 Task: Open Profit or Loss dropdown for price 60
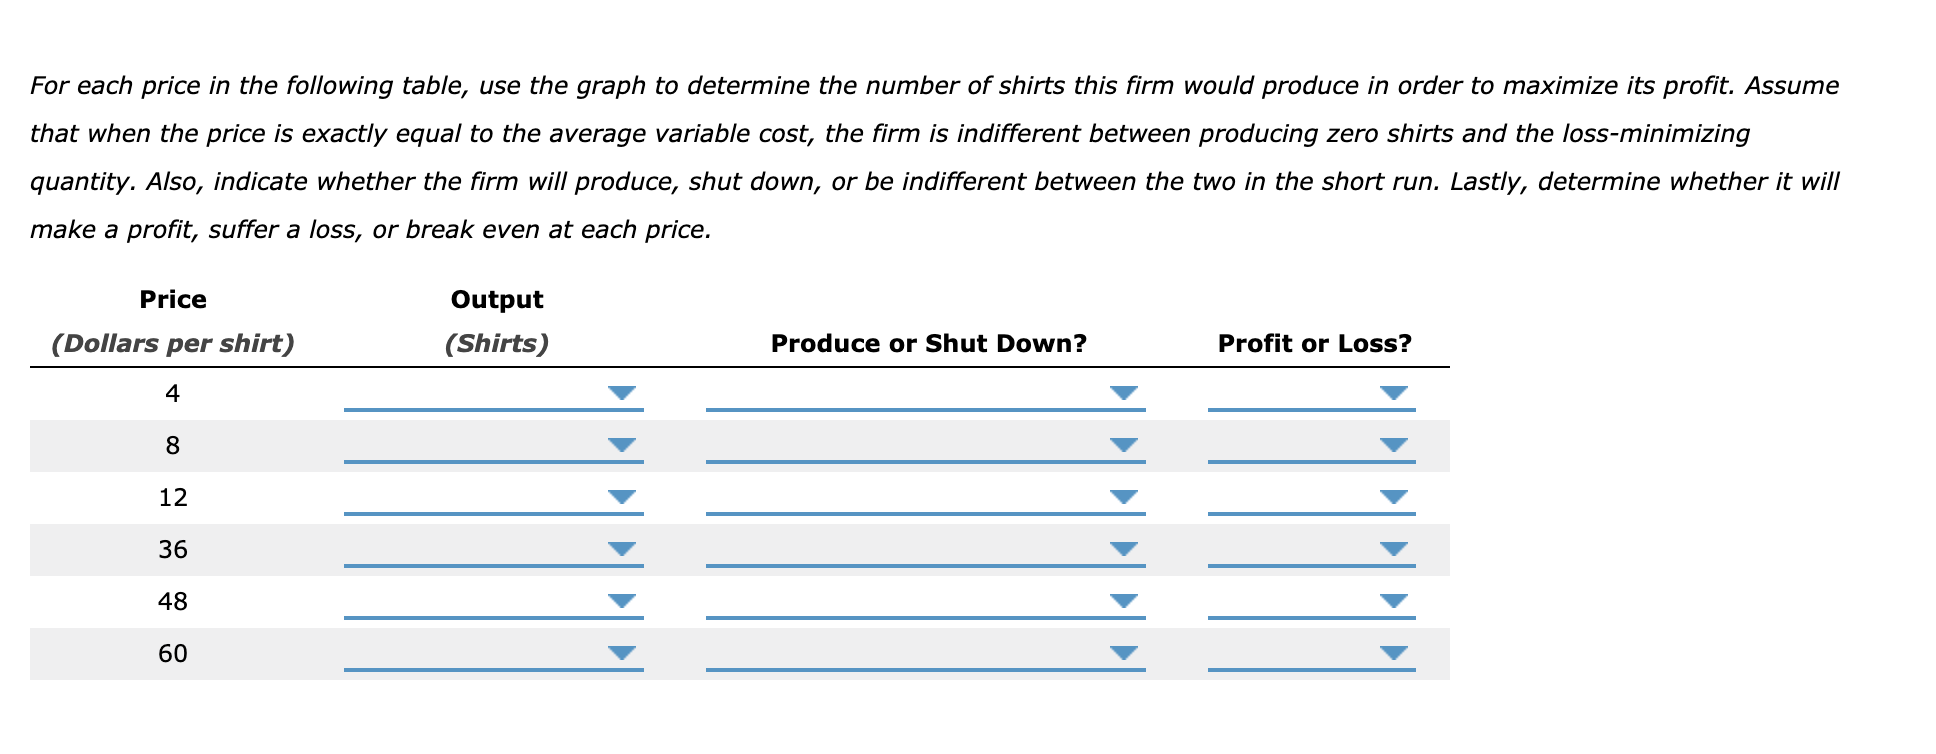point(1392,653)
